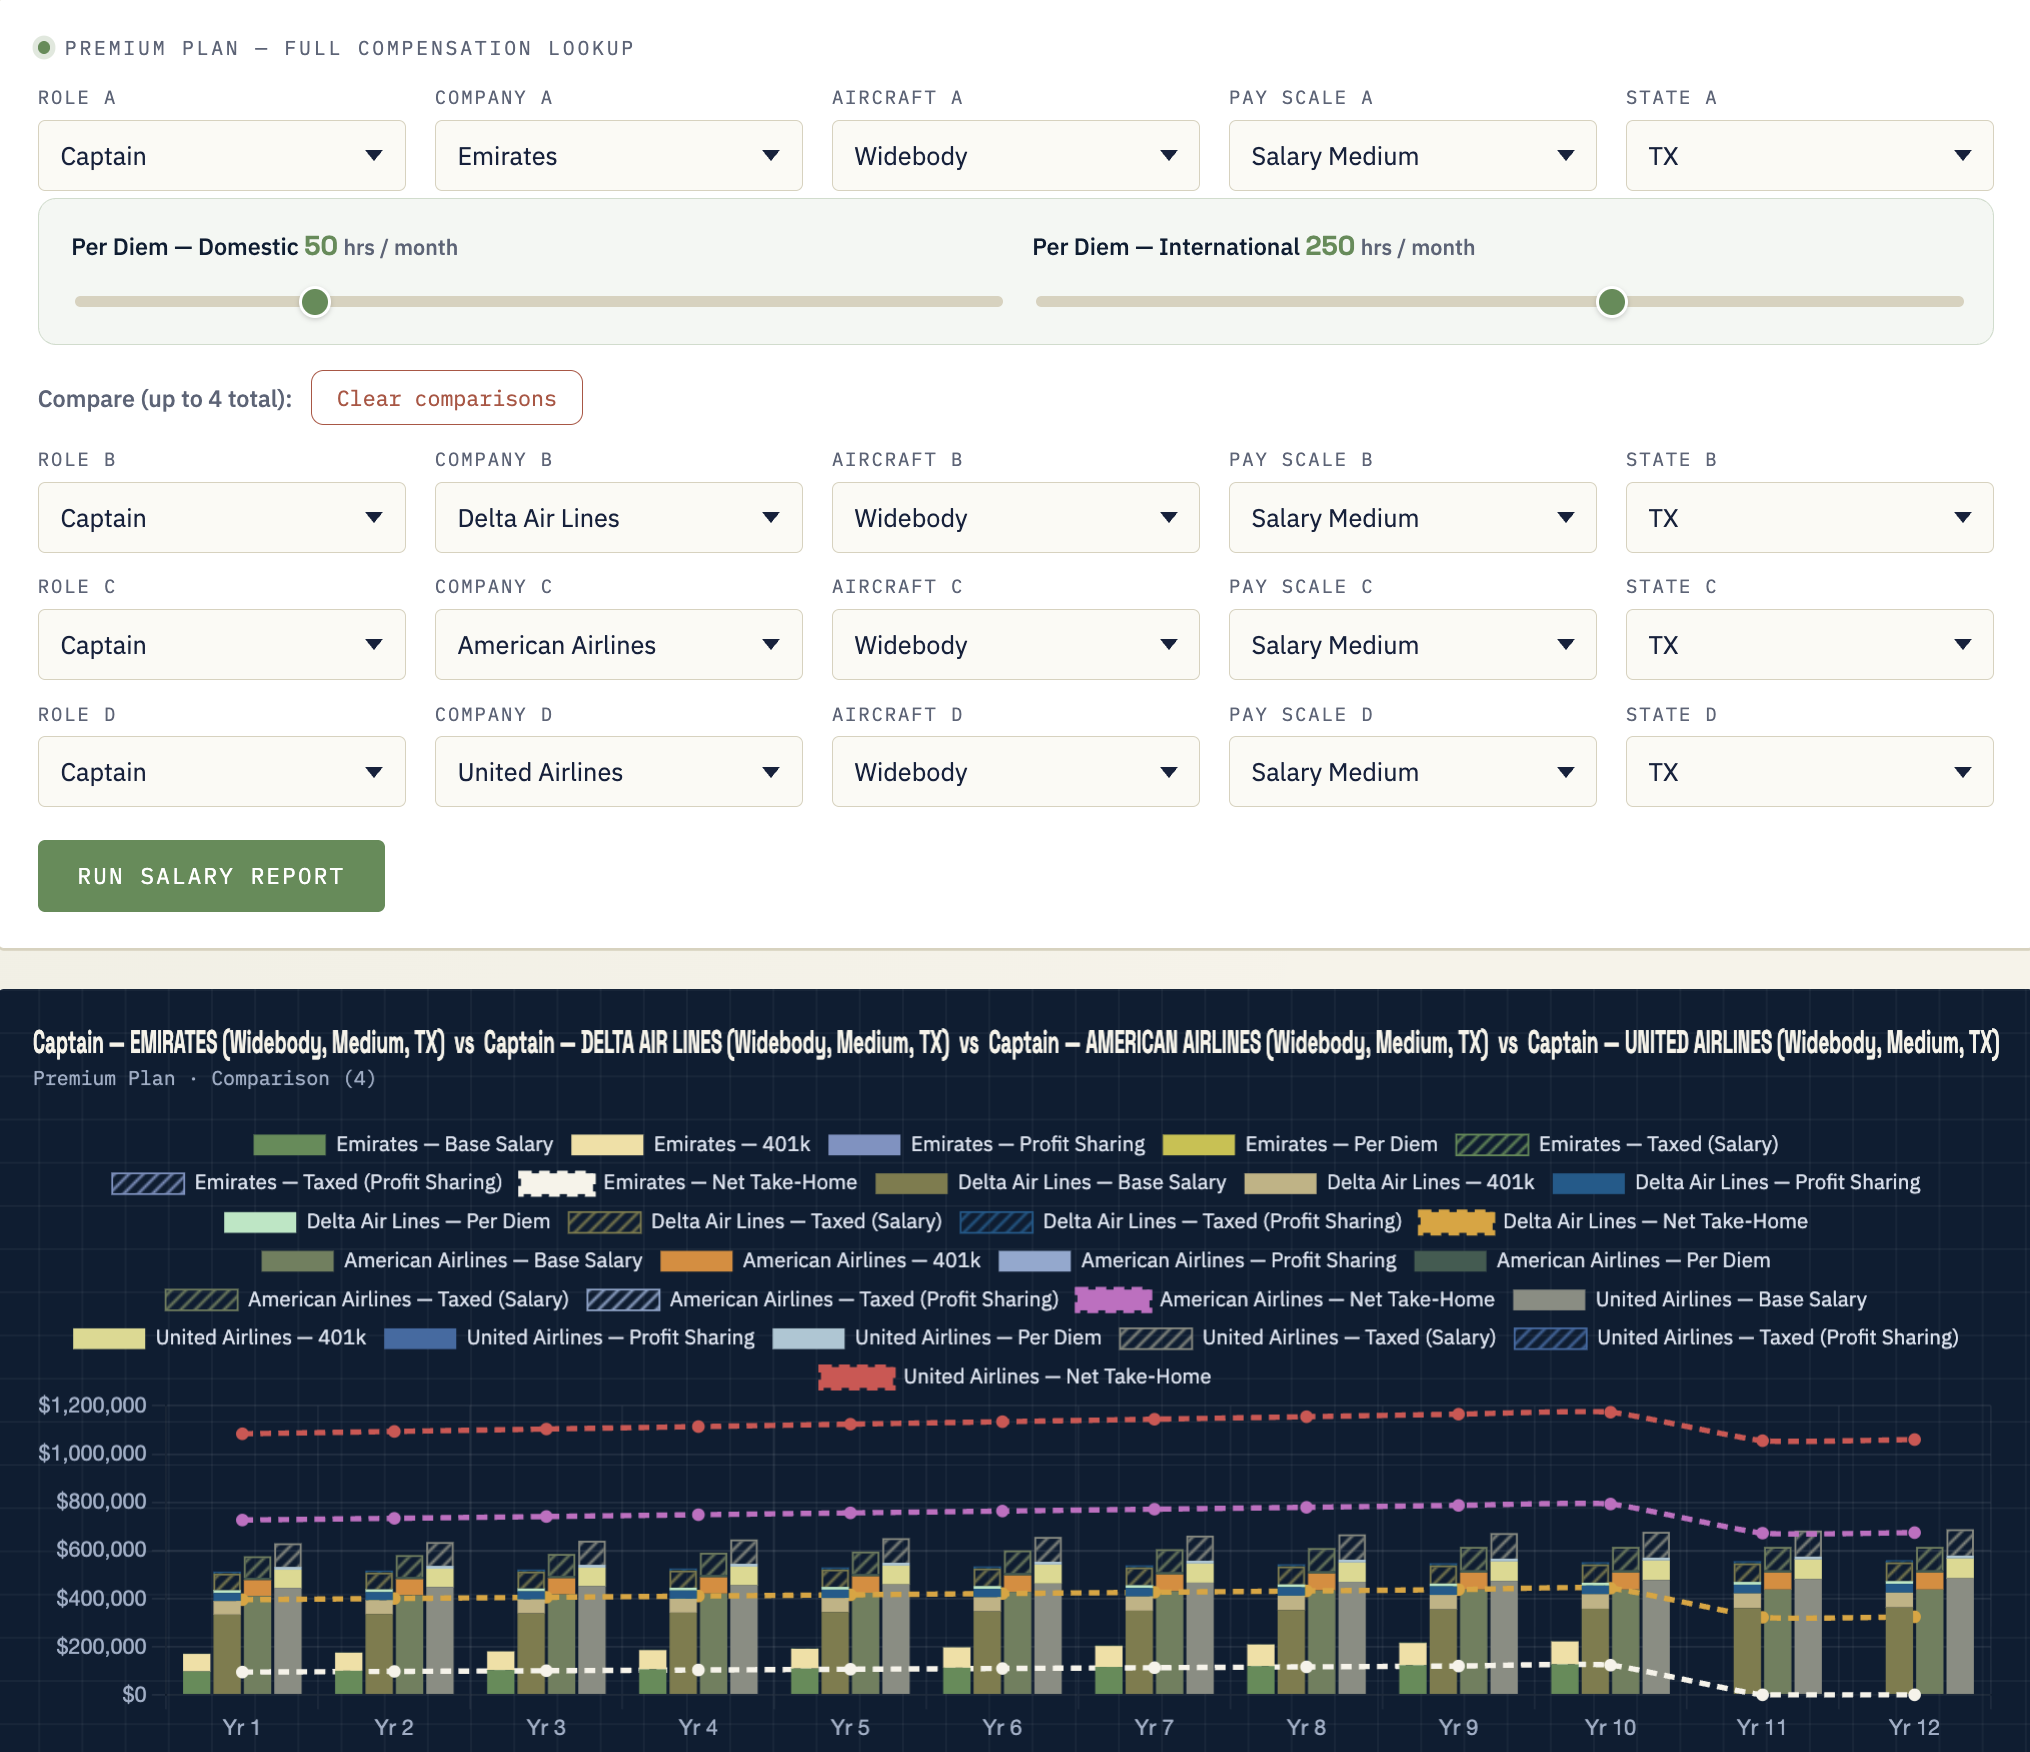Image resolution: width=2030 pixels, height=1752 pixels.
Task: Open the Role A dropdown
Action: (x=222, y=156)
